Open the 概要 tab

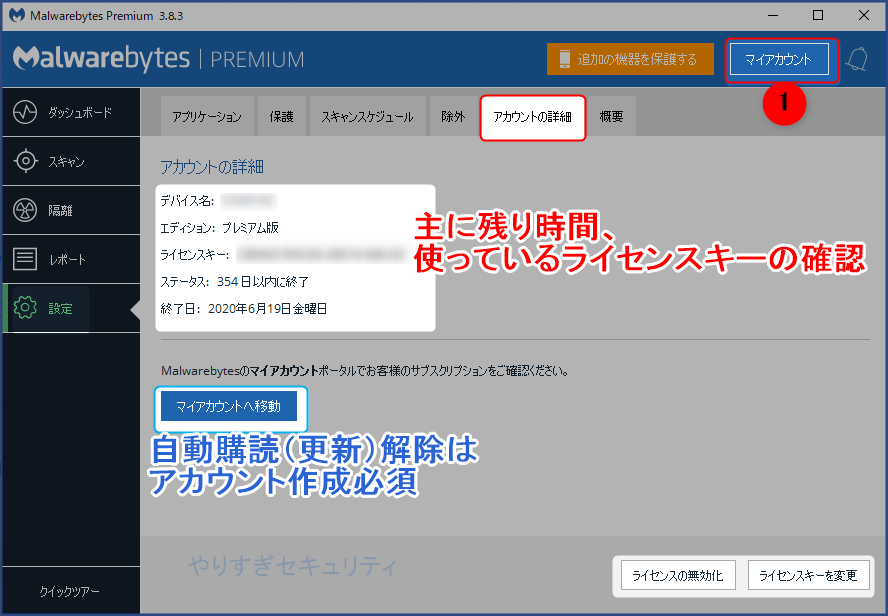tap(612, 117)
